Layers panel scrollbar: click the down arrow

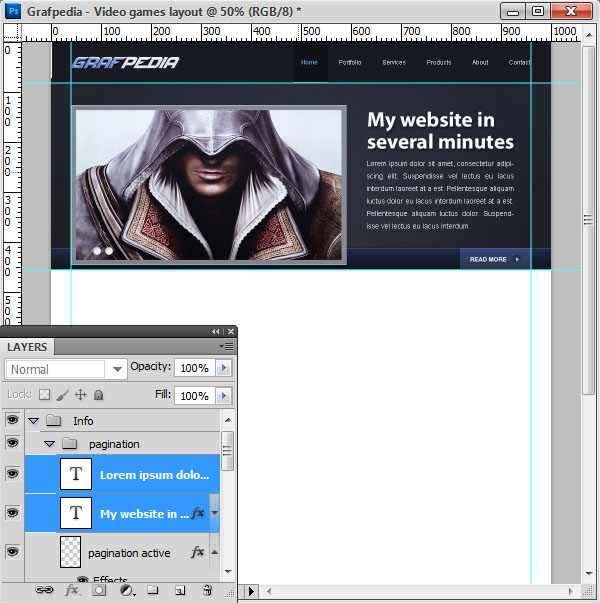coord(228,571)
